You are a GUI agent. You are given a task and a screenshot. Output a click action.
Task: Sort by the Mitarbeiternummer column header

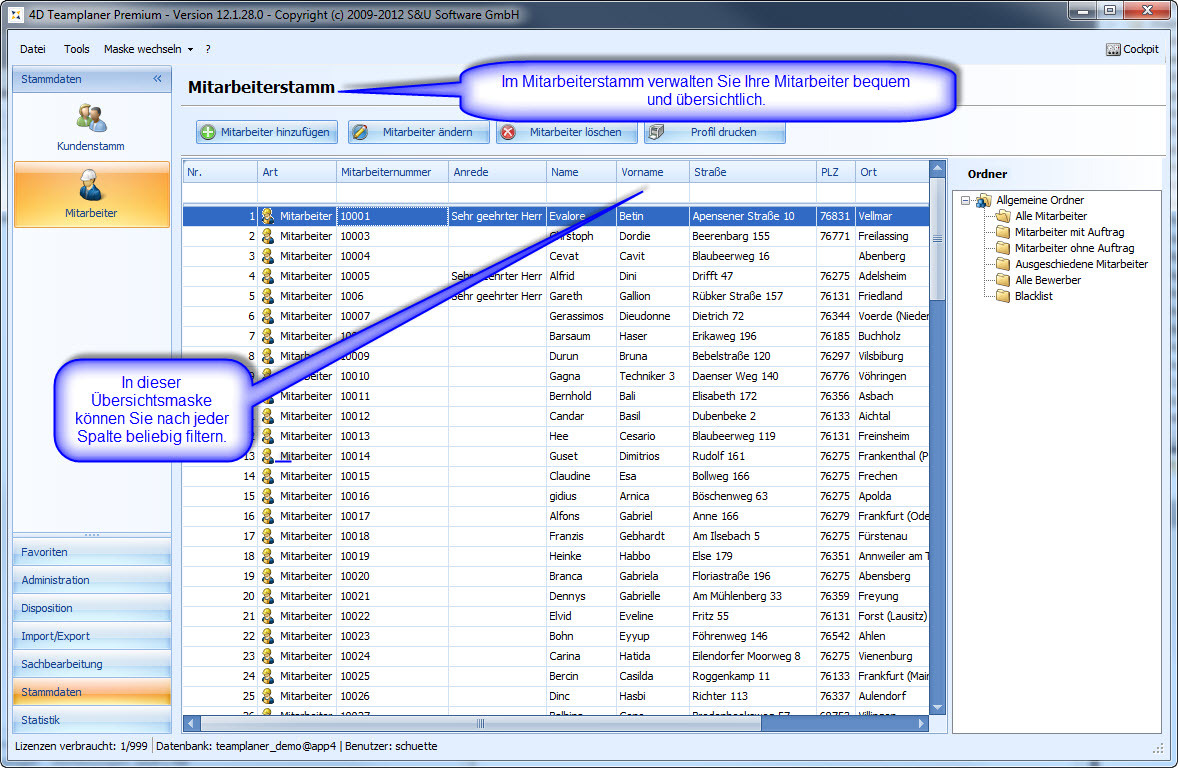click(x=386, y=172)
